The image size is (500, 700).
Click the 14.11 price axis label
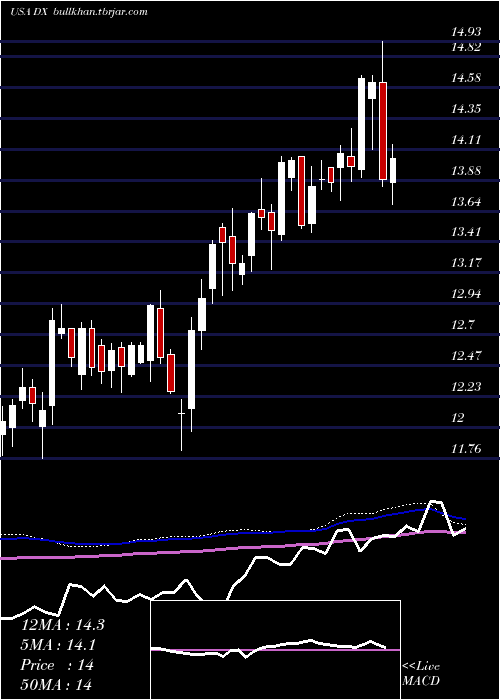466,140
